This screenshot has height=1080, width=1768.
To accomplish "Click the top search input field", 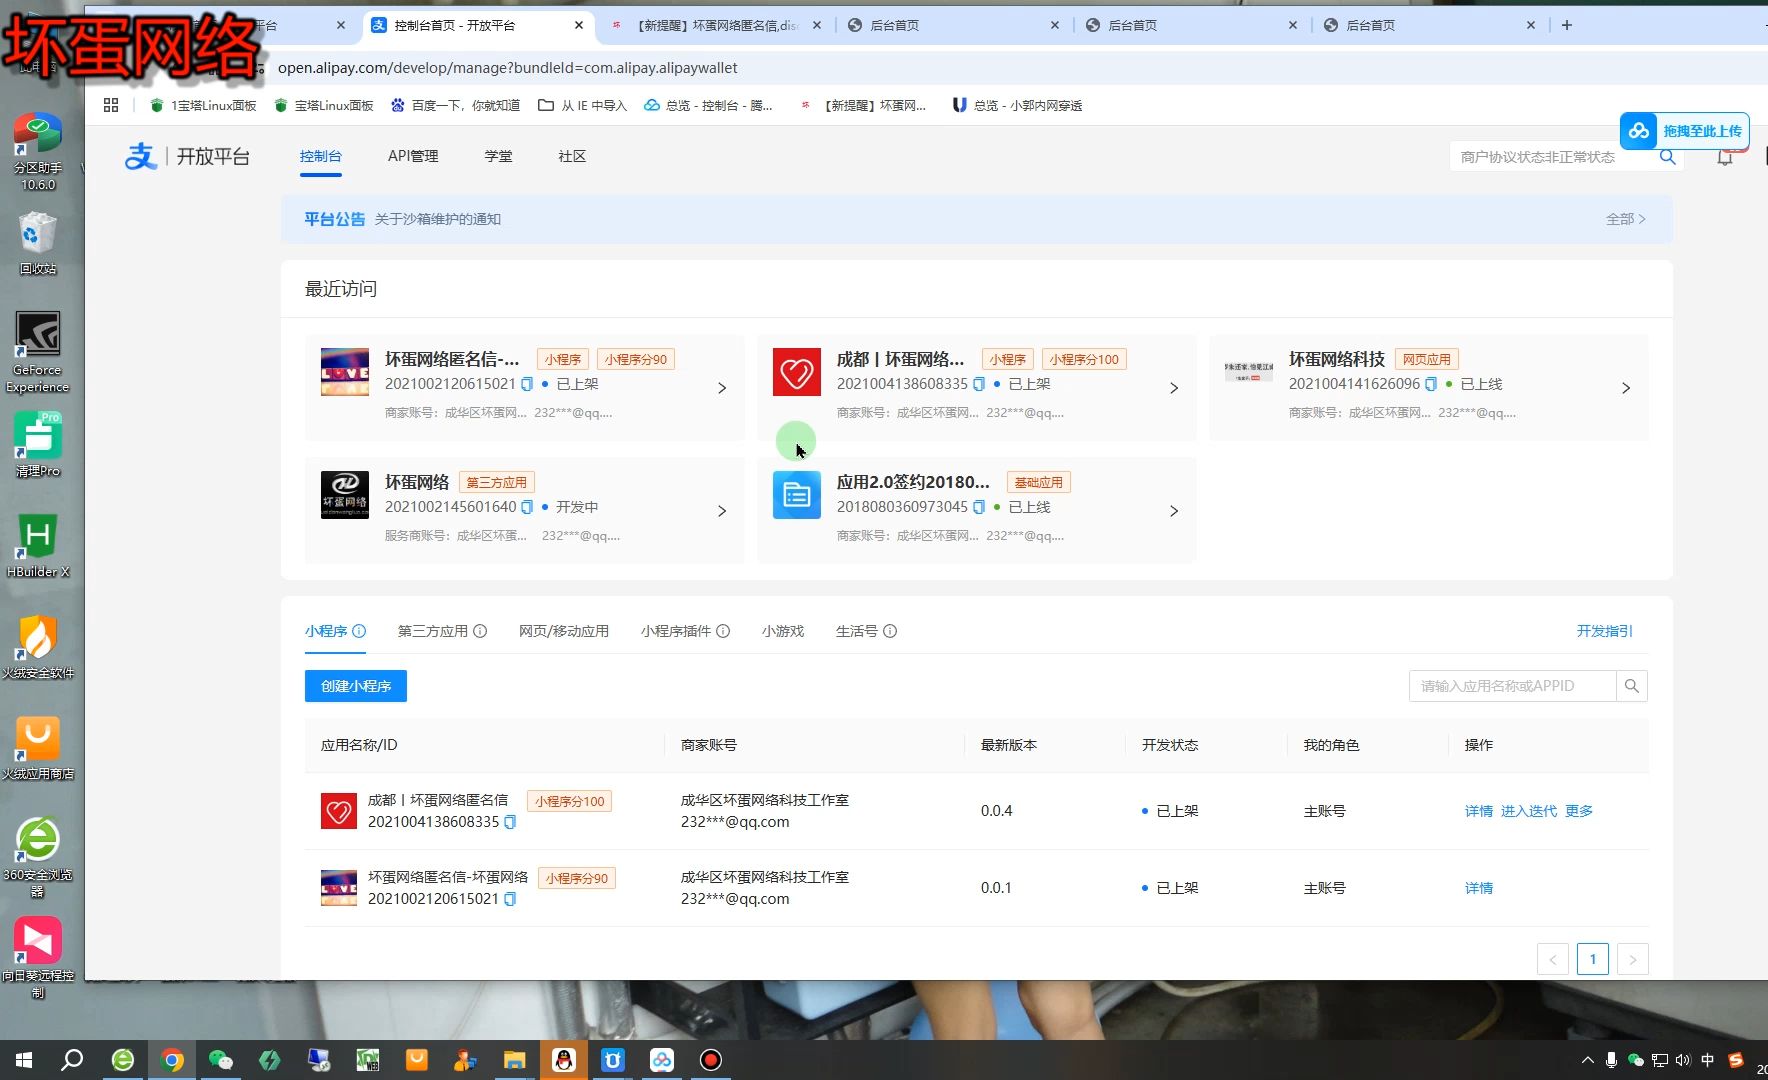I will [x=1550, y=157].
